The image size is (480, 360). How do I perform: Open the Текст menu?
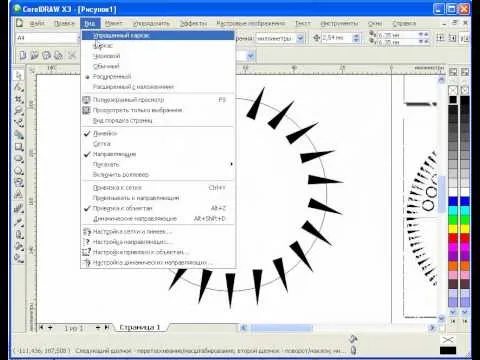tap(303, 23)
